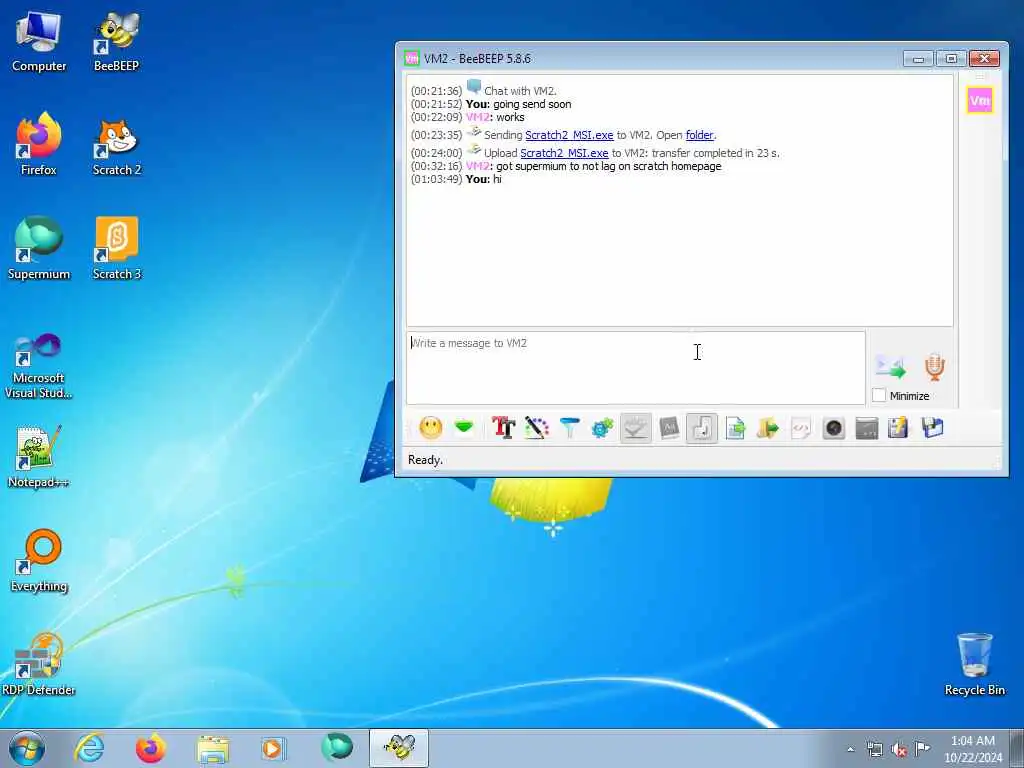The width and height of the screenshot is (1024, 768).
Task: Click the muted volume tray icon
Action: click(899, 749)
